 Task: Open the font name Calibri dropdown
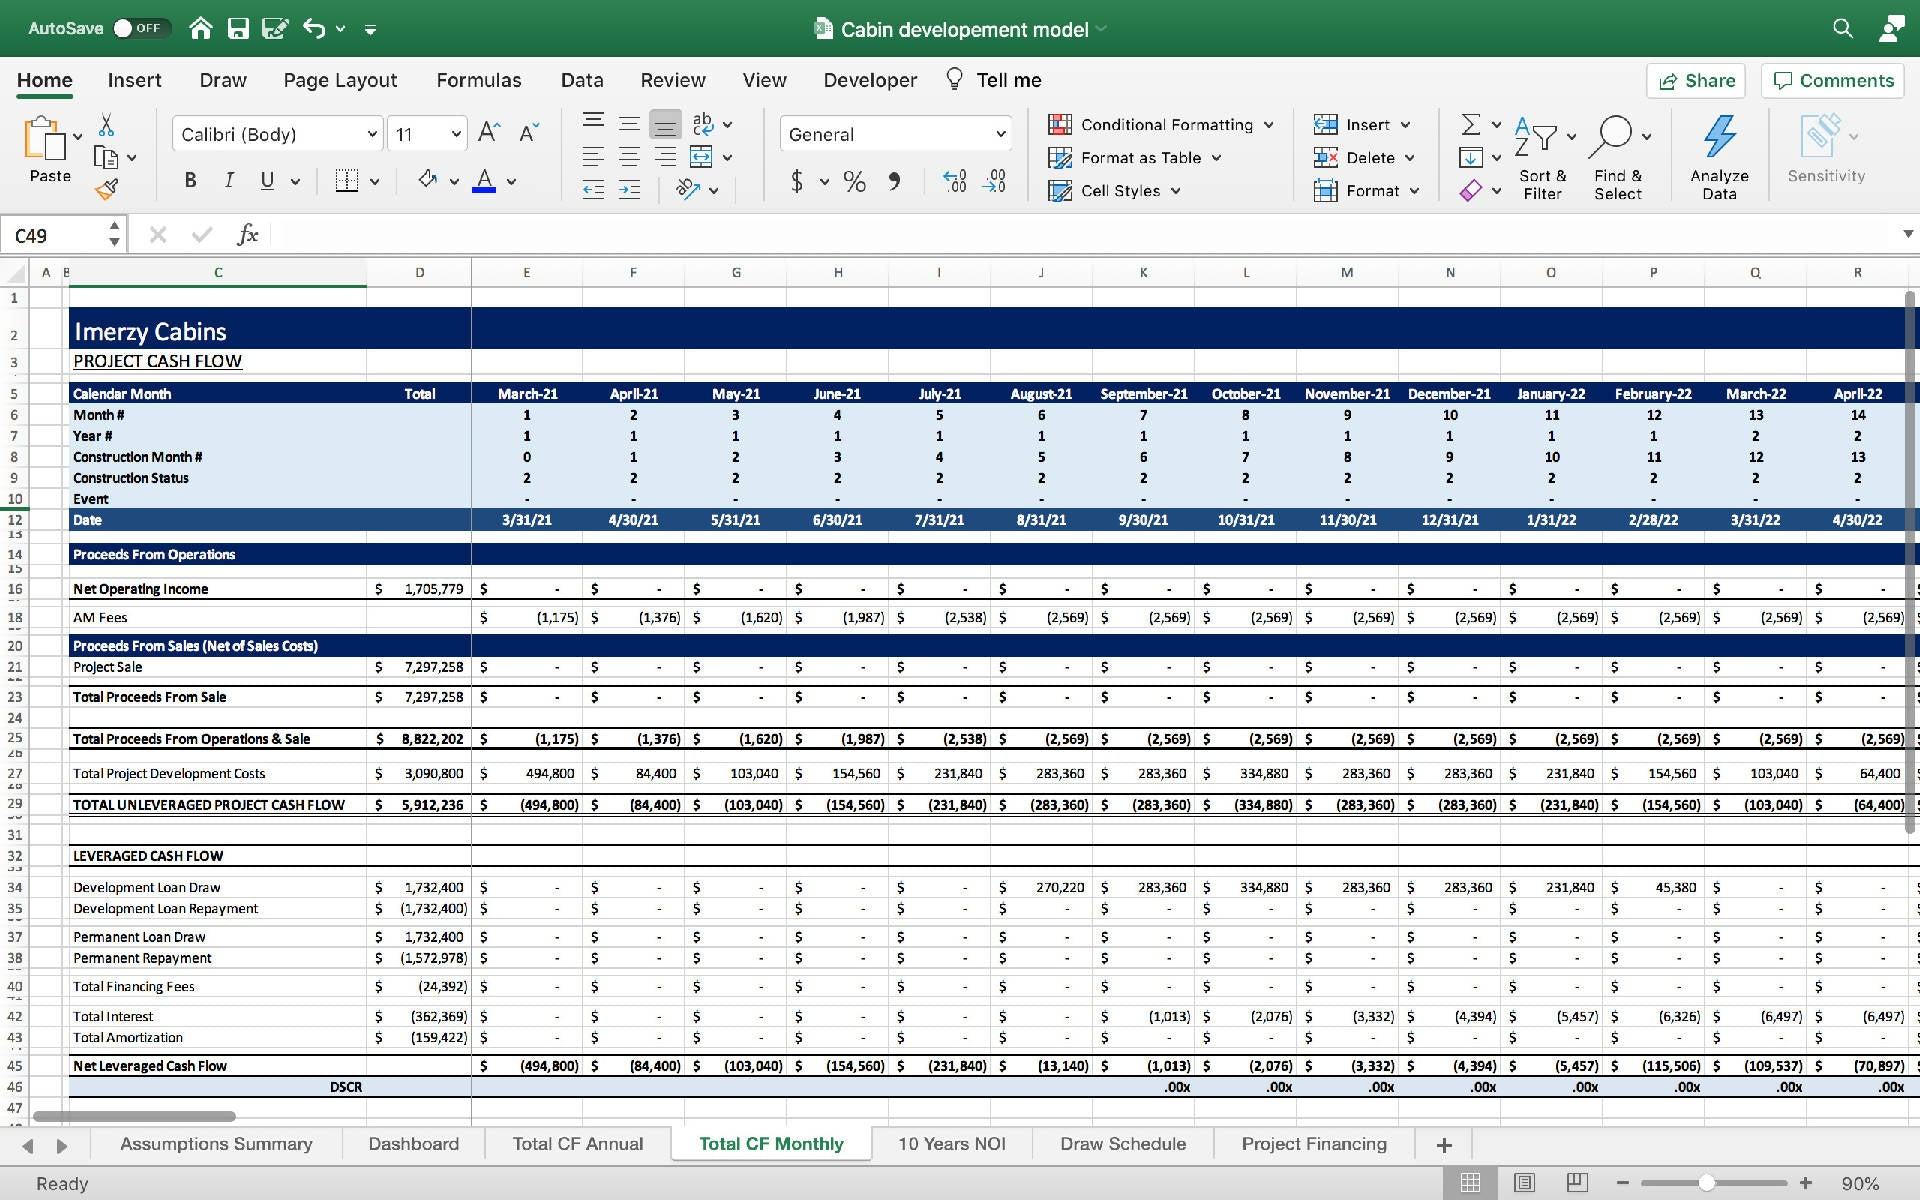pos(372,134)
